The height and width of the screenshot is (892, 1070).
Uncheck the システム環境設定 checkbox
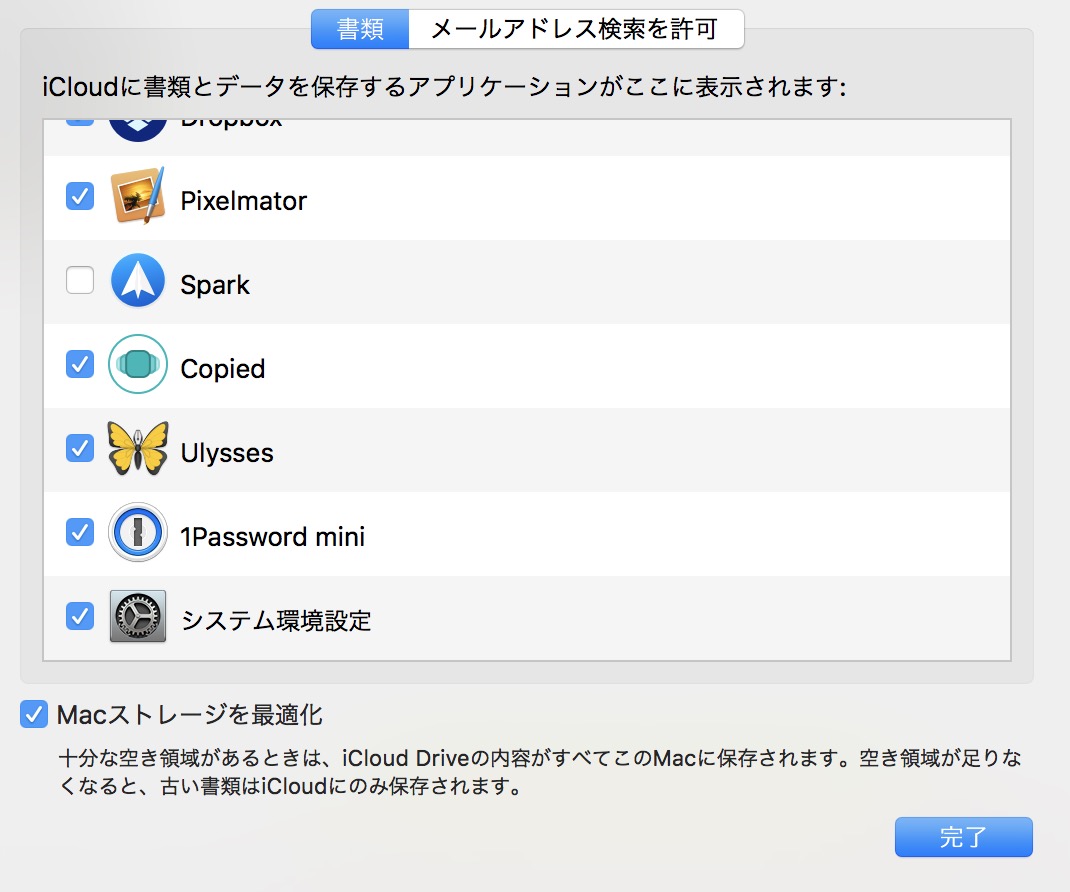[x=80, y=616]
